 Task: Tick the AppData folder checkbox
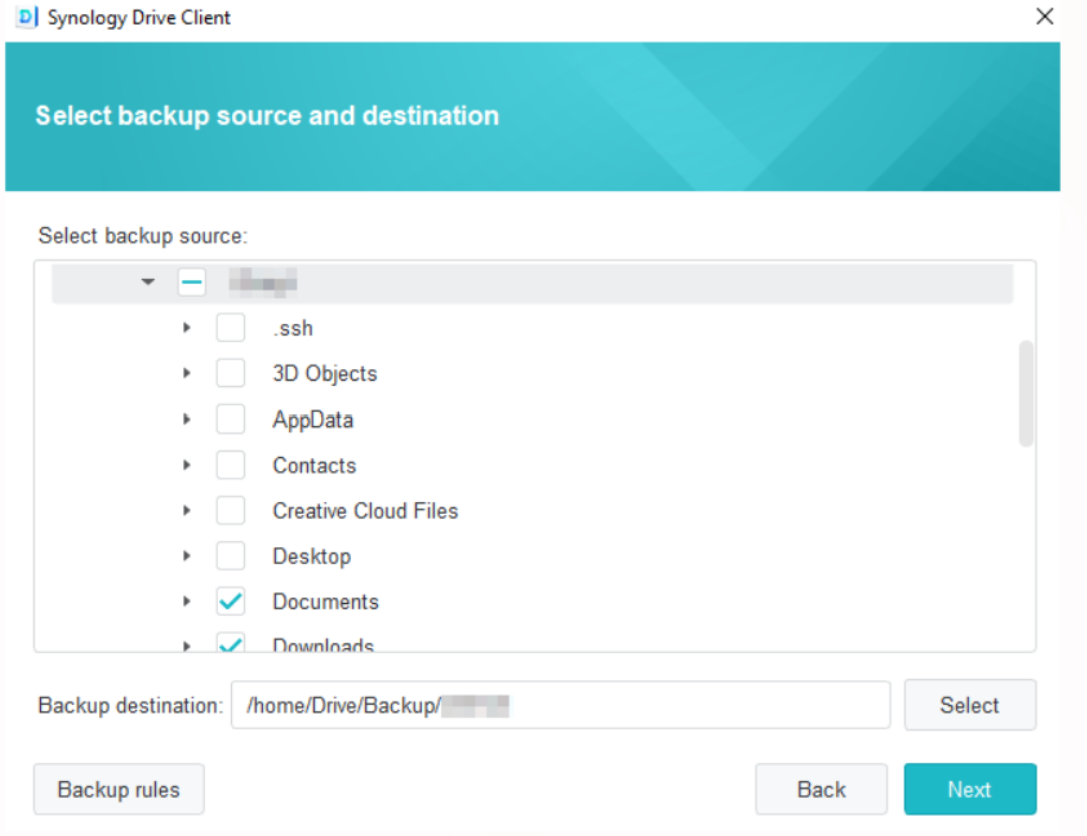(x=230, y=420)
